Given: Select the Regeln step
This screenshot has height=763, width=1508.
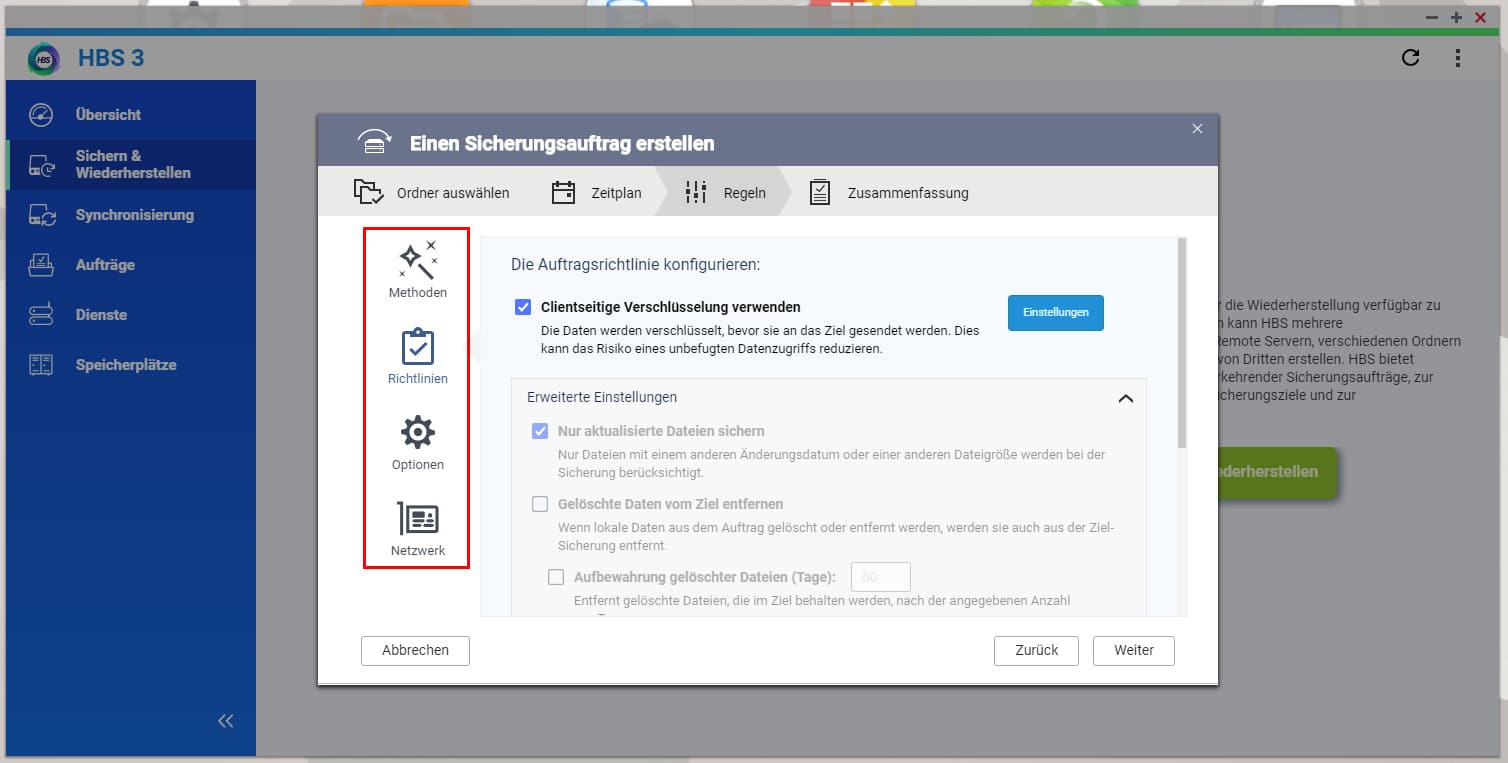Looking at the screenshot, I should (725, 192).
